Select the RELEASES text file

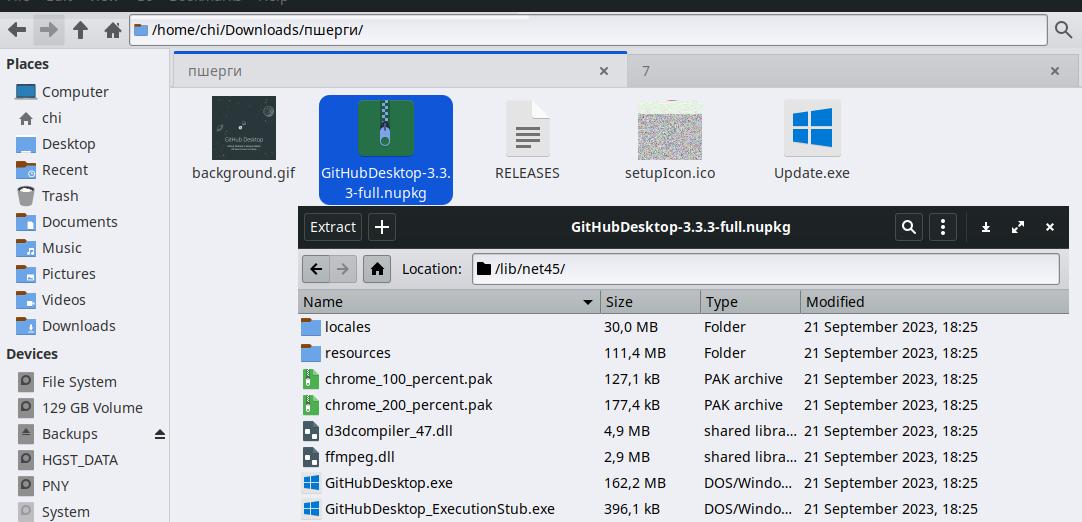click(x=527, y=139)
